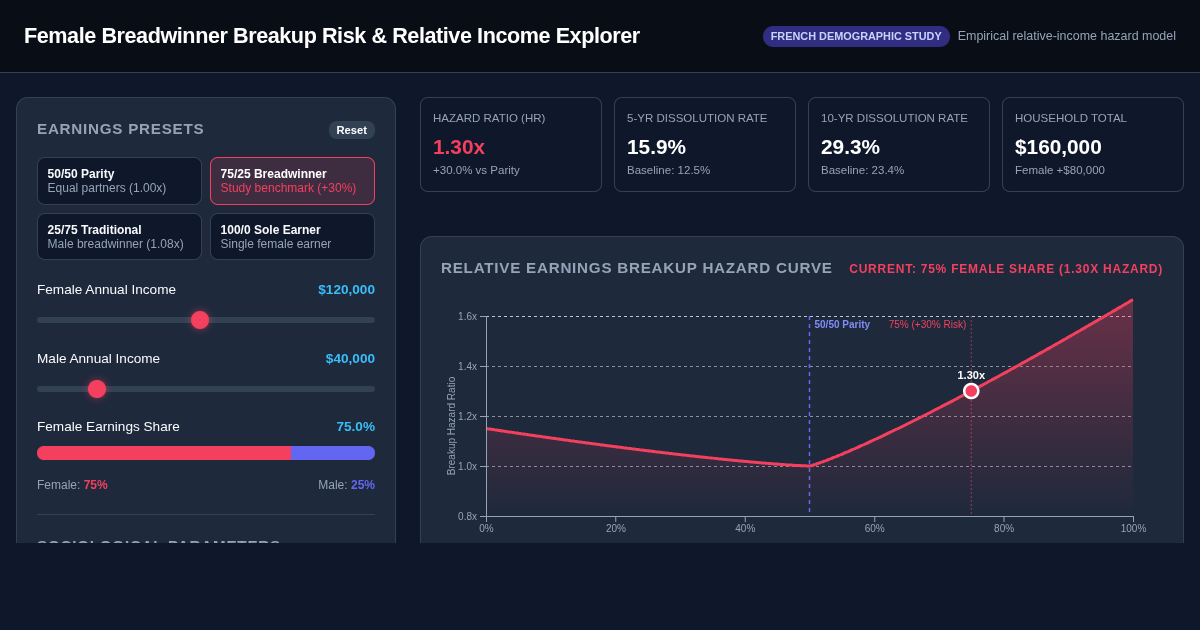
Task: Click the Female +$80,000 text
Action: (1060, 170)
